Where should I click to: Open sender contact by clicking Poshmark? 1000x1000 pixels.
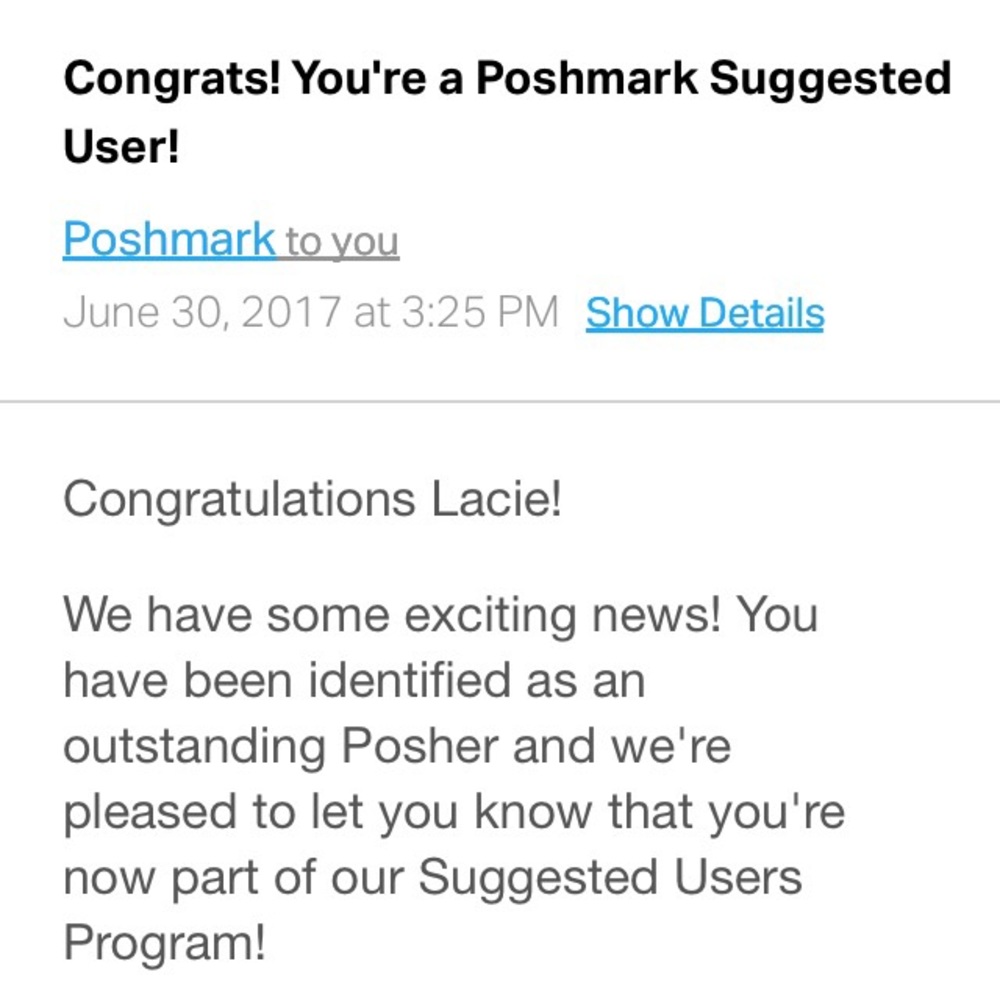[x=168, y=238]
